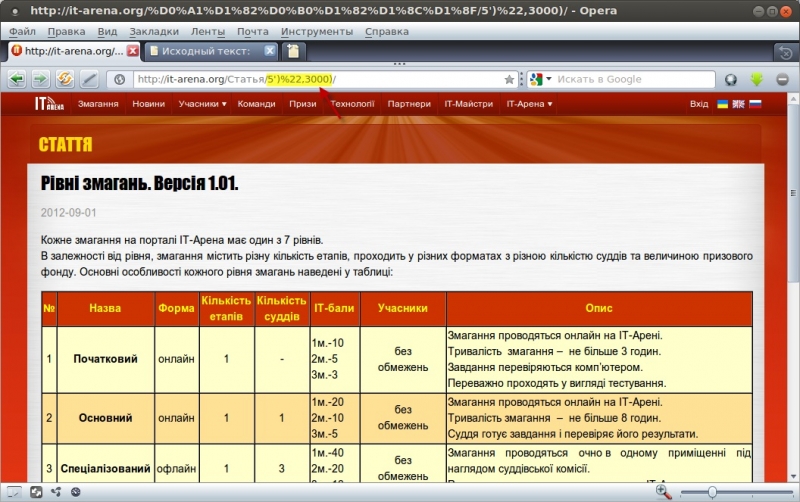Click the grey globe icon right of the search field
Screen dimensions: 800x502
coord(731,80)
